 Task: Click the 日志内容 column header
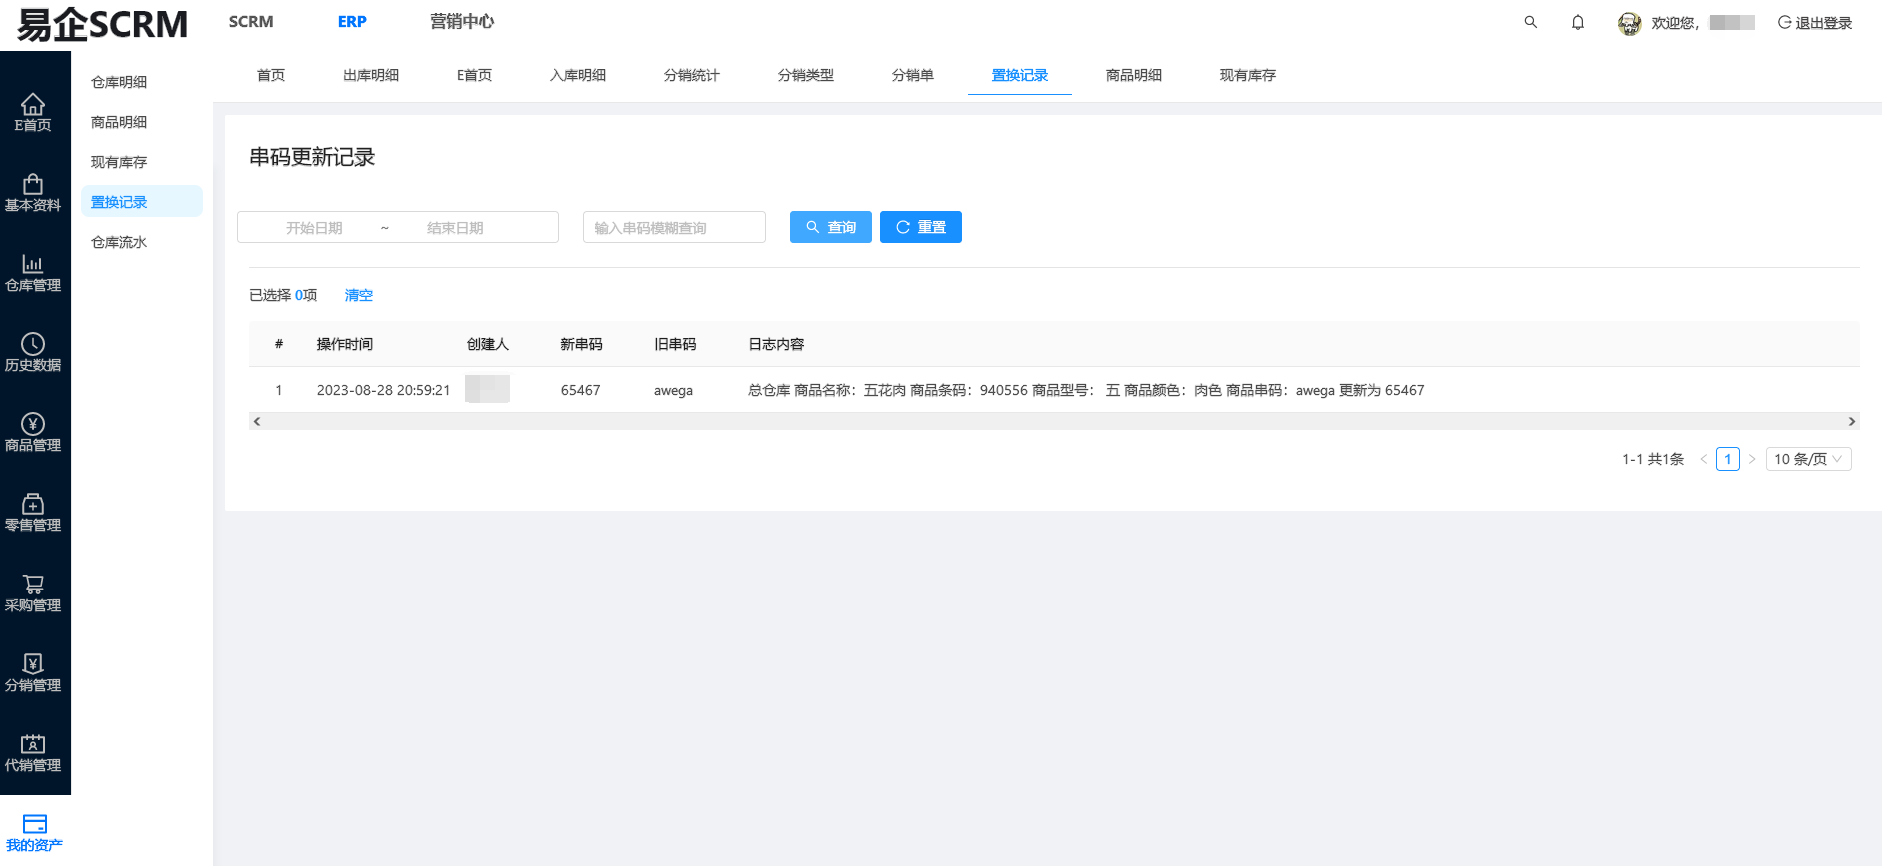point(777,344)
